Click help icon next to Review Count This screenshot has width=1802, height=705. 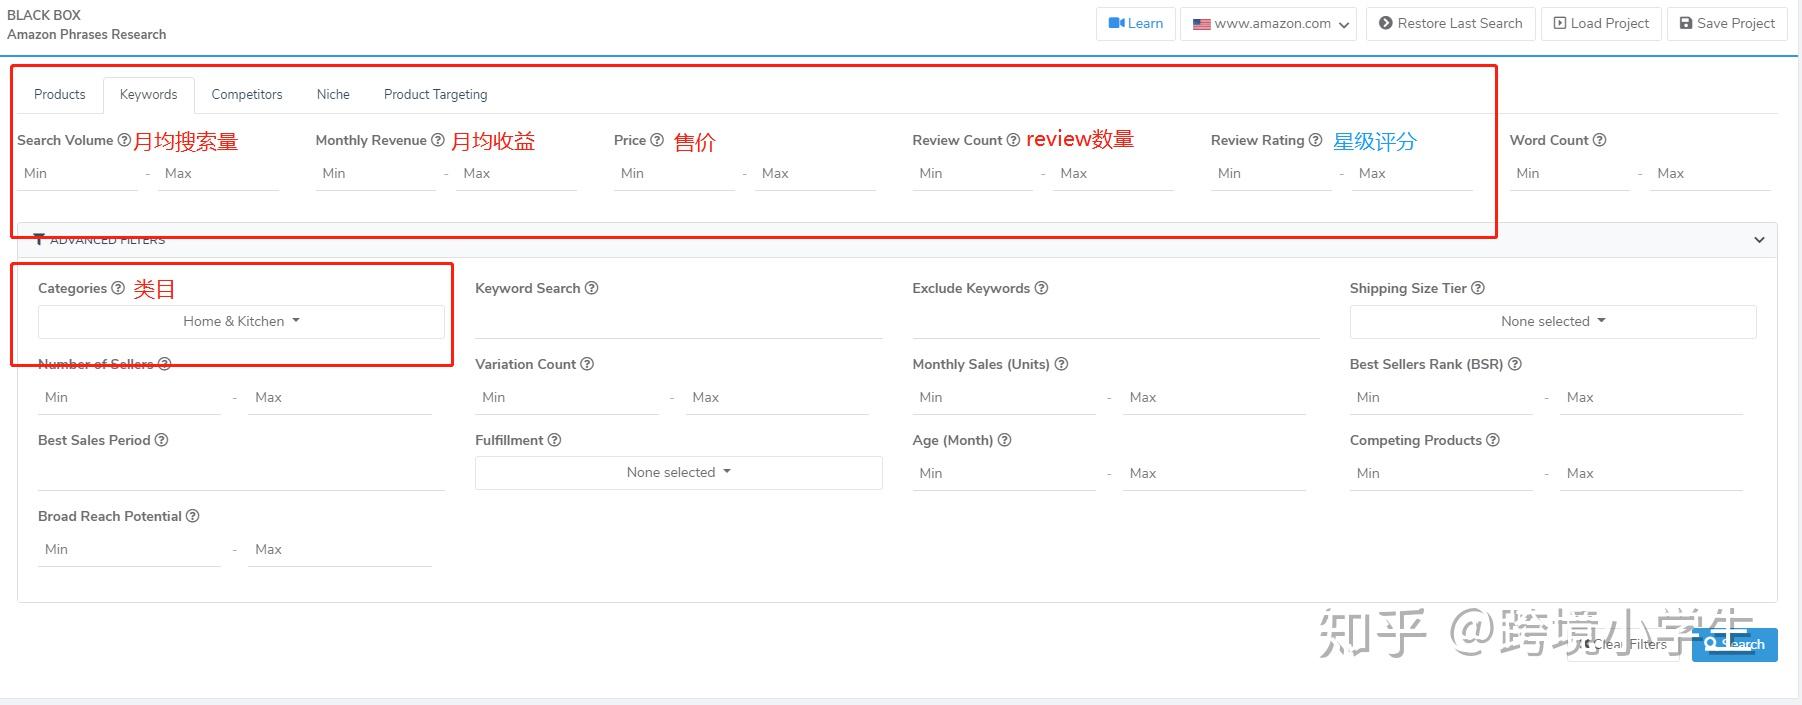pyautogui.click(x=1013, y=140)
